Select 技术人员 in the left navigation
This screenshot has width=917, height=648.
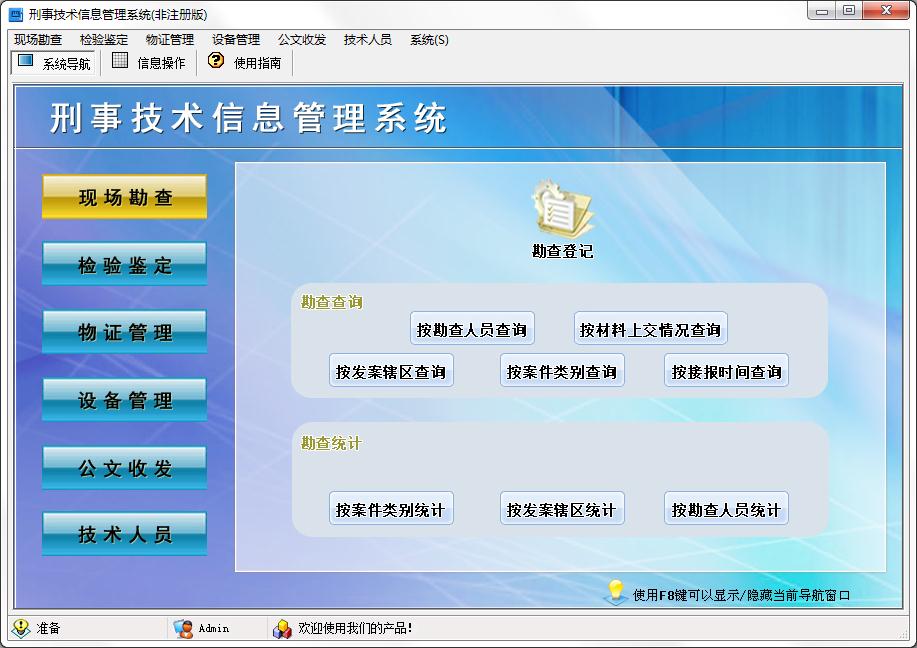pos(125,534)
